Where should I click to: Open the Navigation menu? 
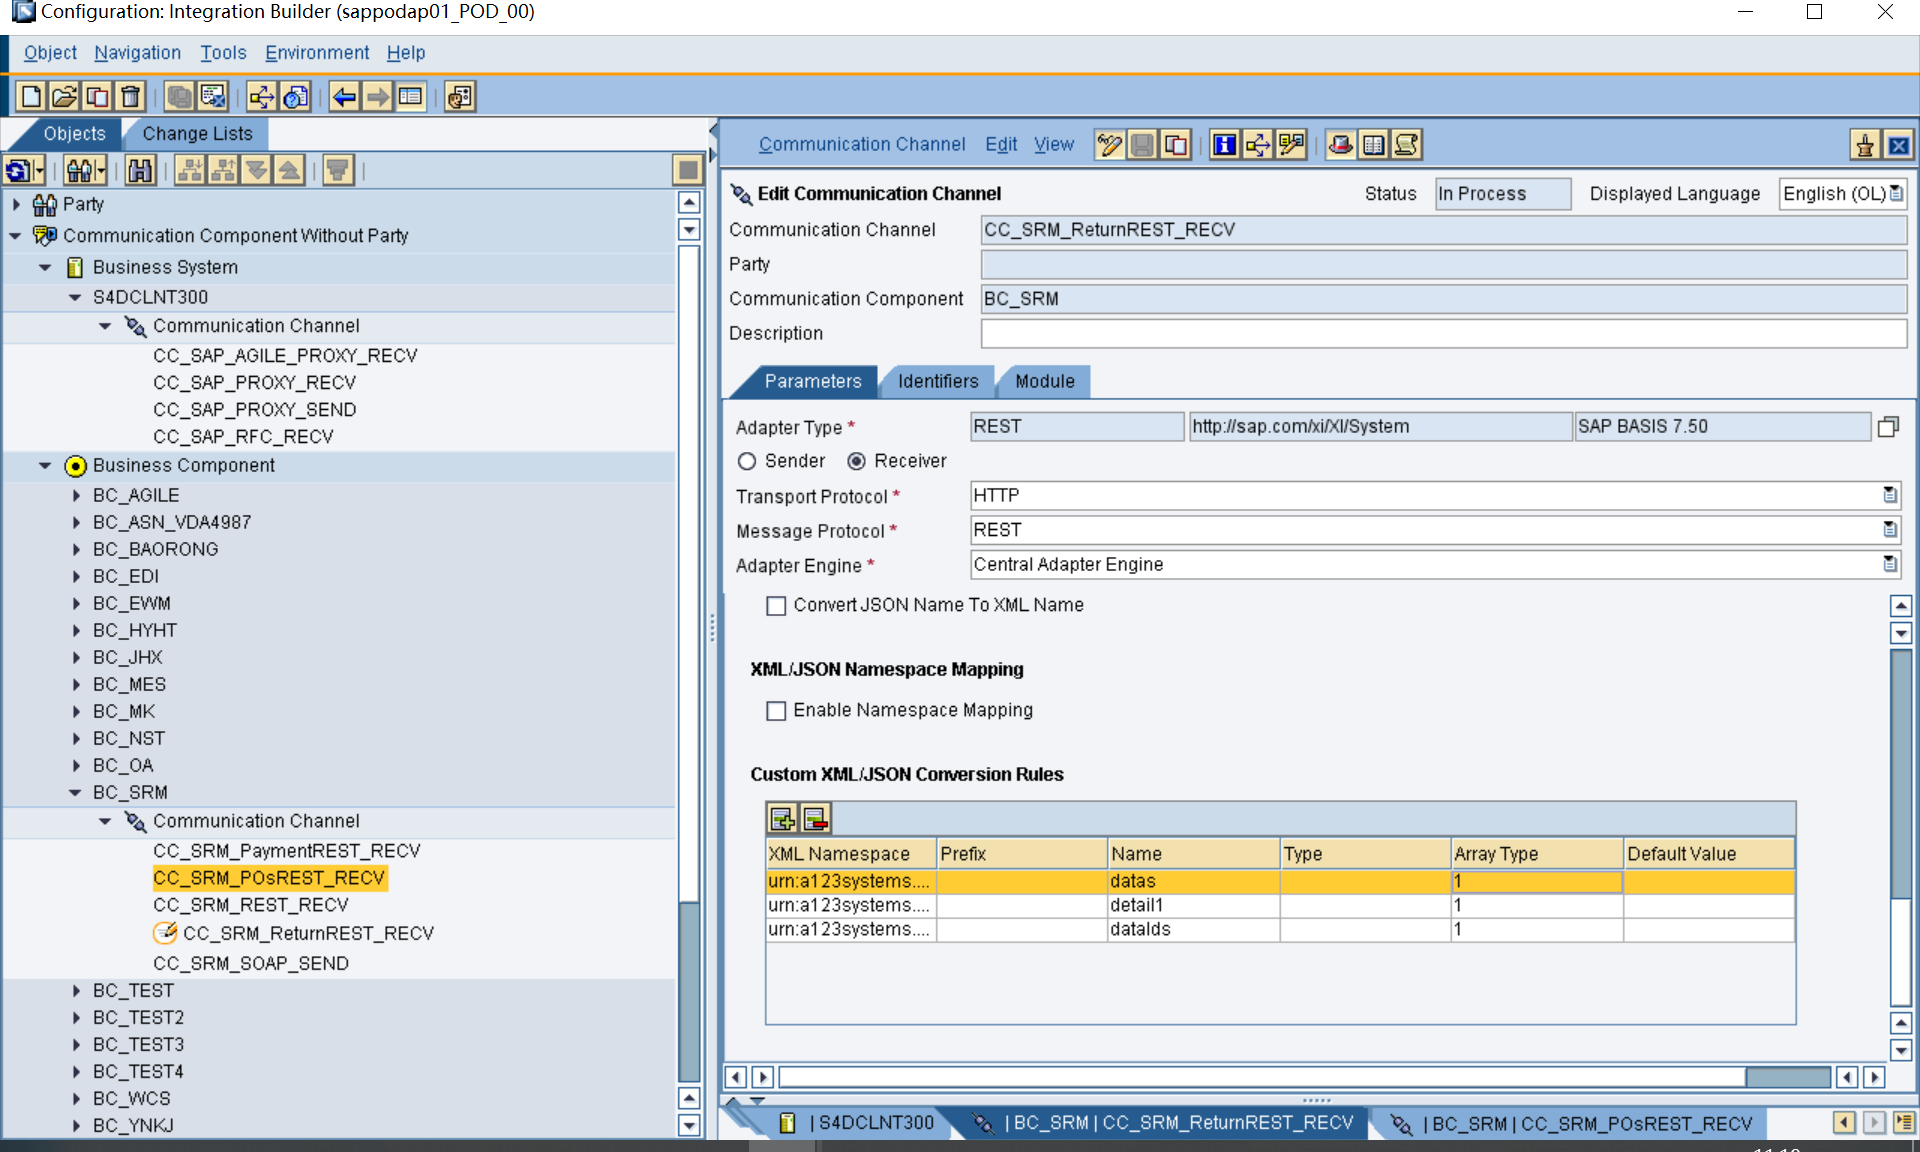point(137,53)
